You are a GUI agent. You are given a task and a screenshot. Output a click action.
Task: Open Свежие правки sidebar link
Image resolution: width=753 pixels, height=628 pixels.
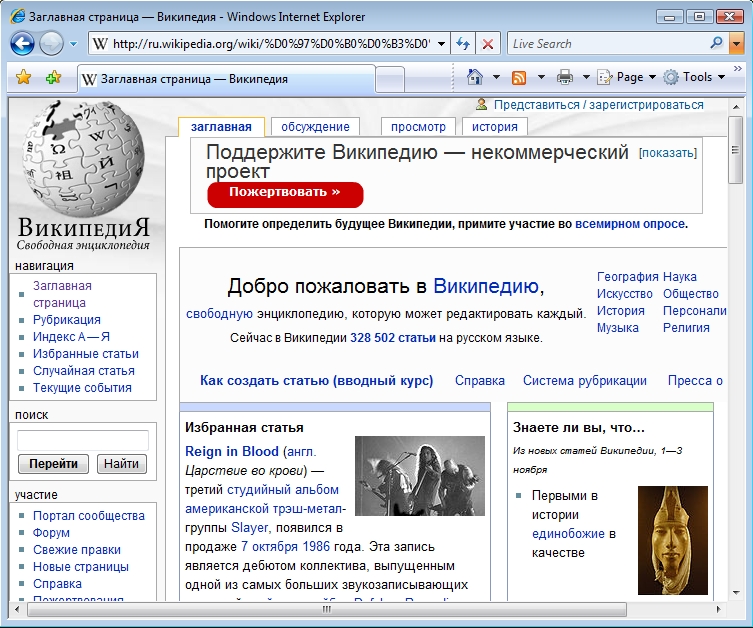click(x=77, y=550)
